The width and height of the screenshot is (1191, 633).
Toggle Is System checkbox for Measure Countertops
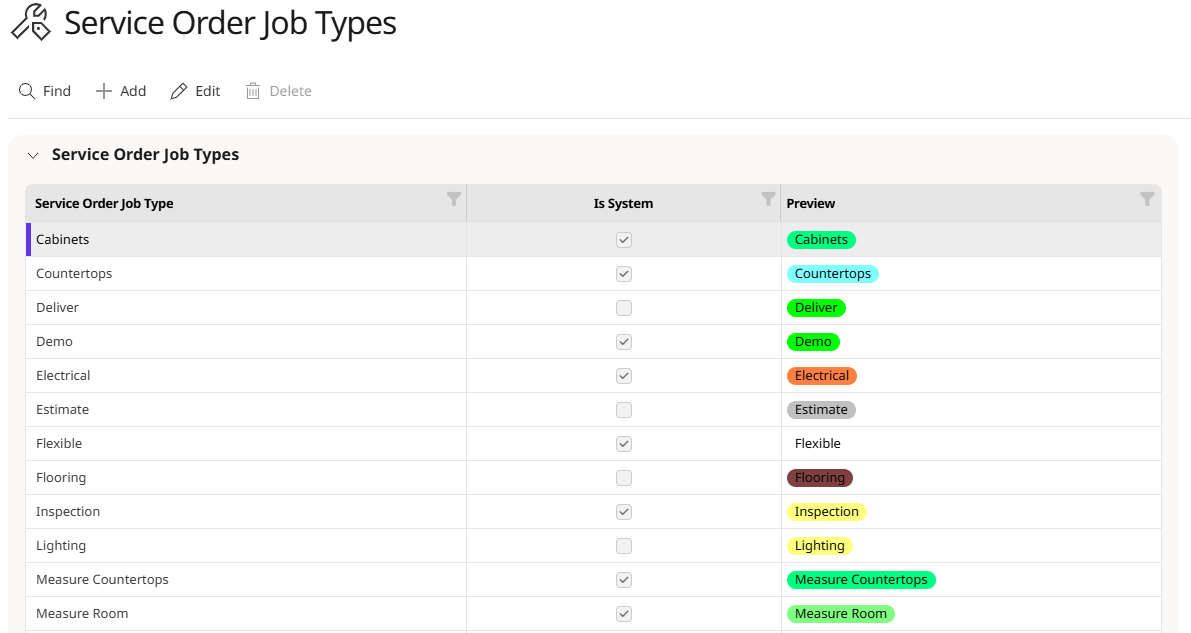click(x=624, y=580)
